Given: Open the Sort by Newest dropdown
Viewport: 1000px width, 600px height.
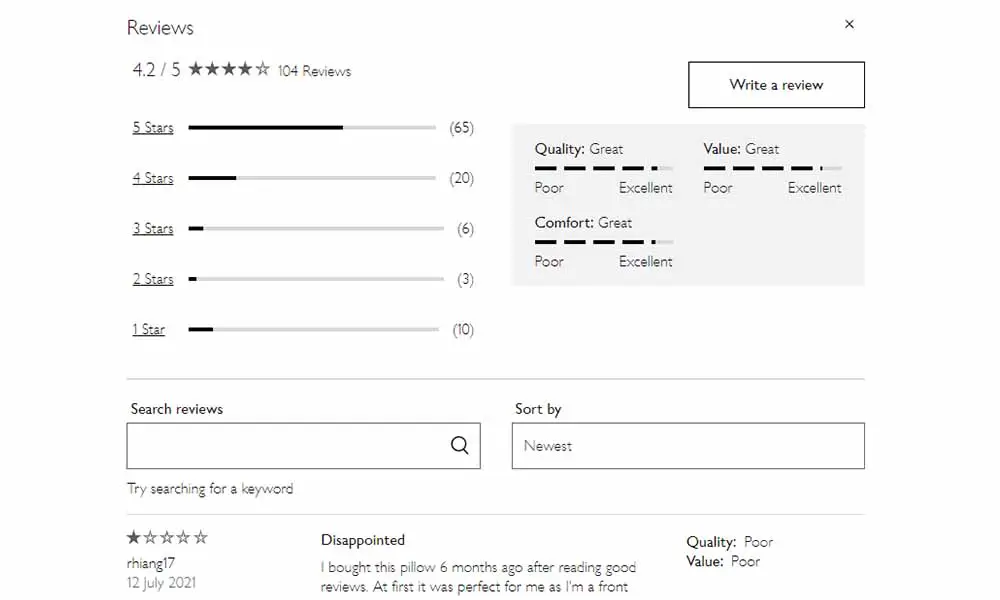Looking at the screenshot, I should coord(688,446).
